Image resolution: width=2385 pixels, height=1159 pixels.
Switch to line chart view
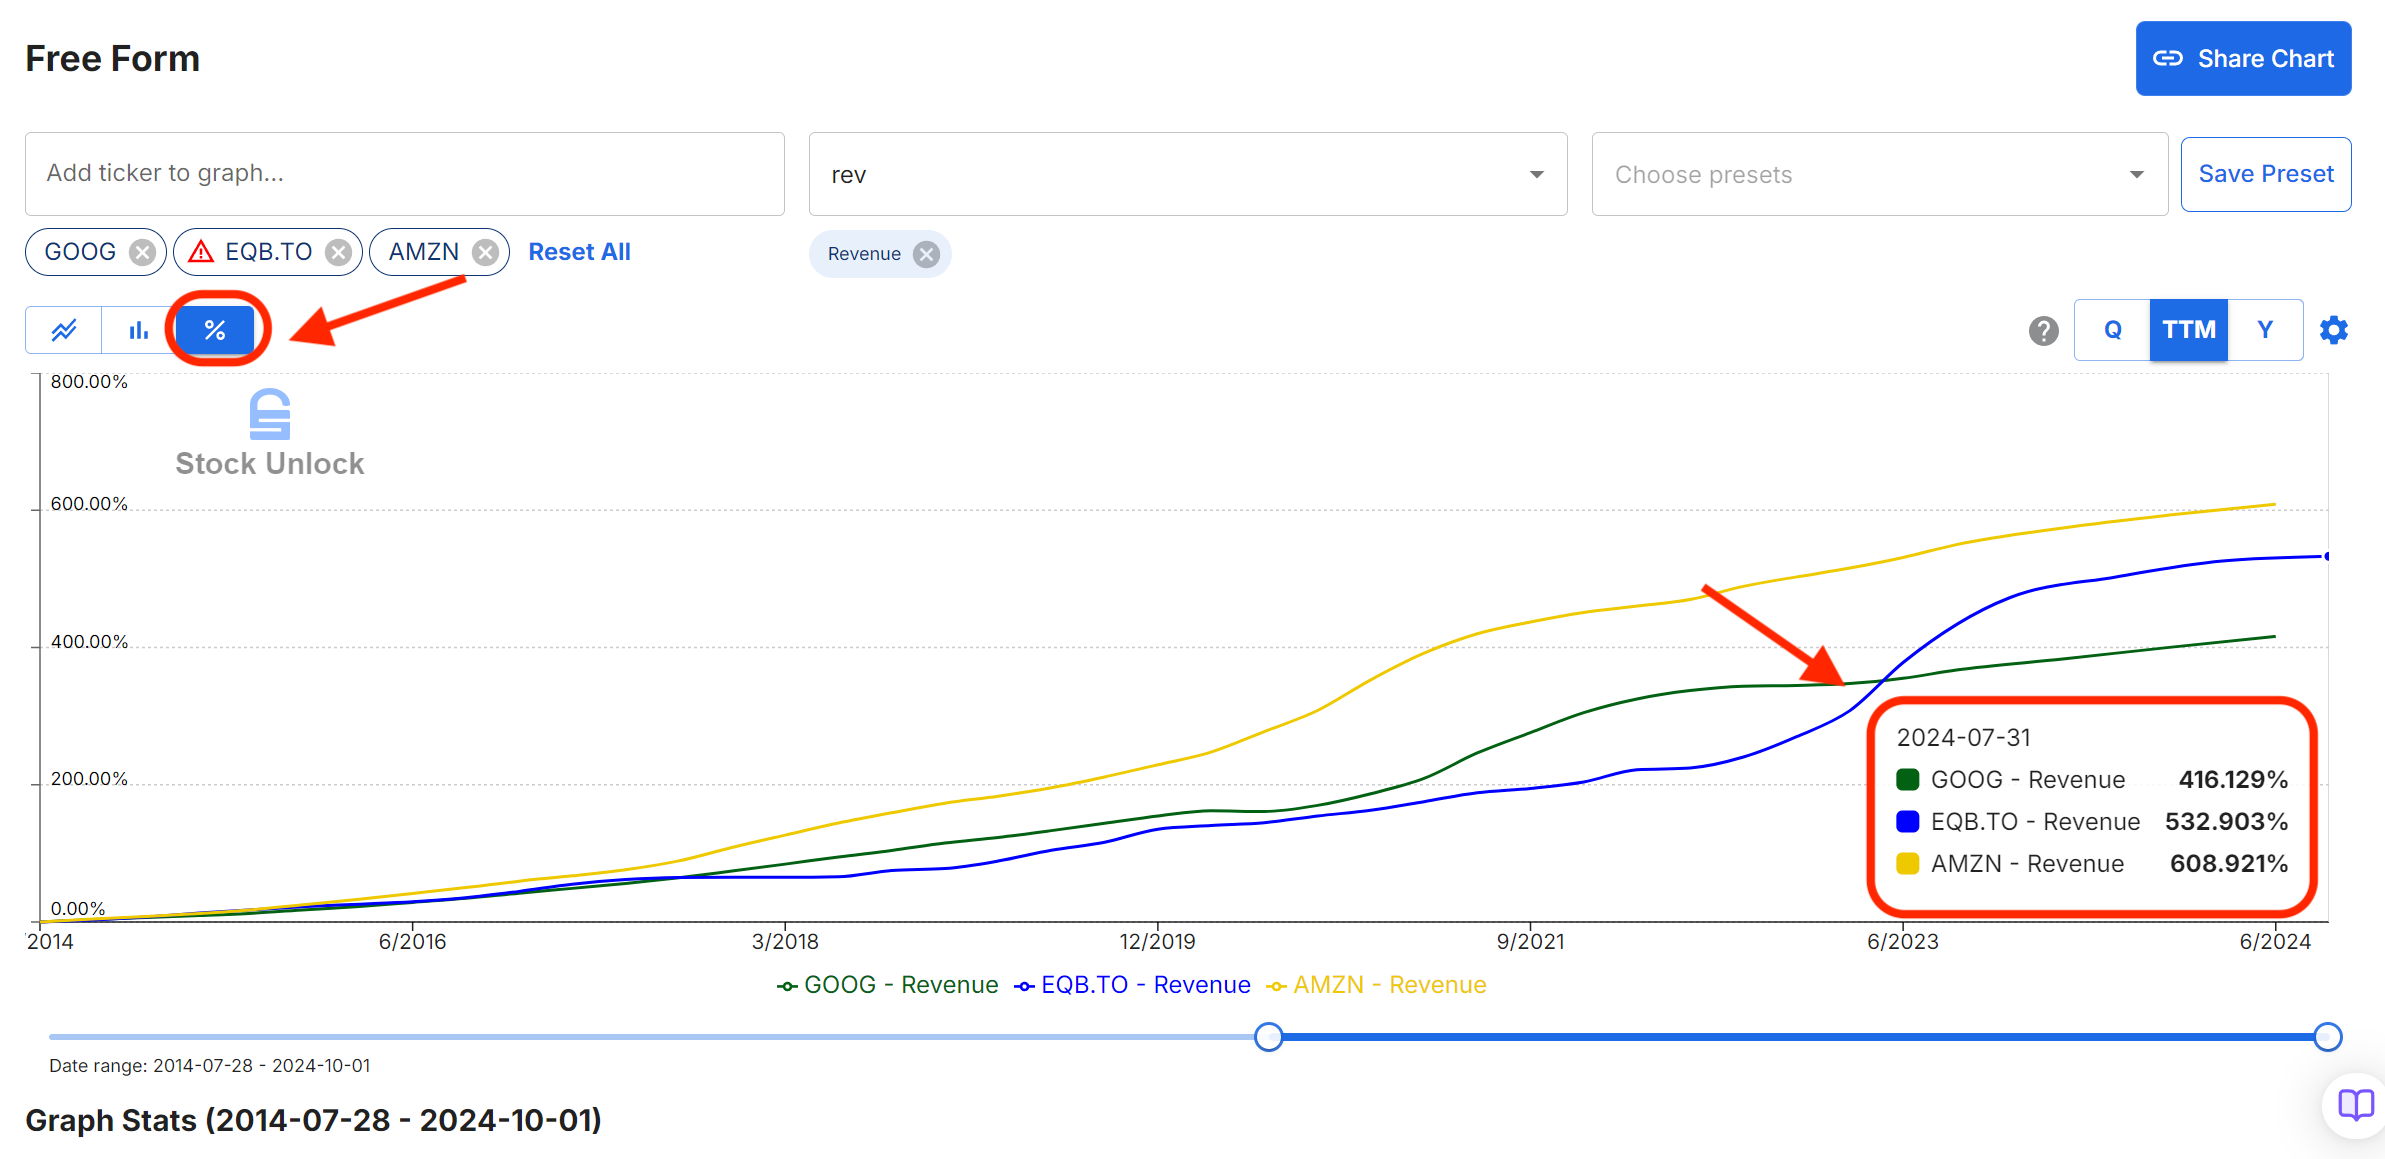point(64,330)
